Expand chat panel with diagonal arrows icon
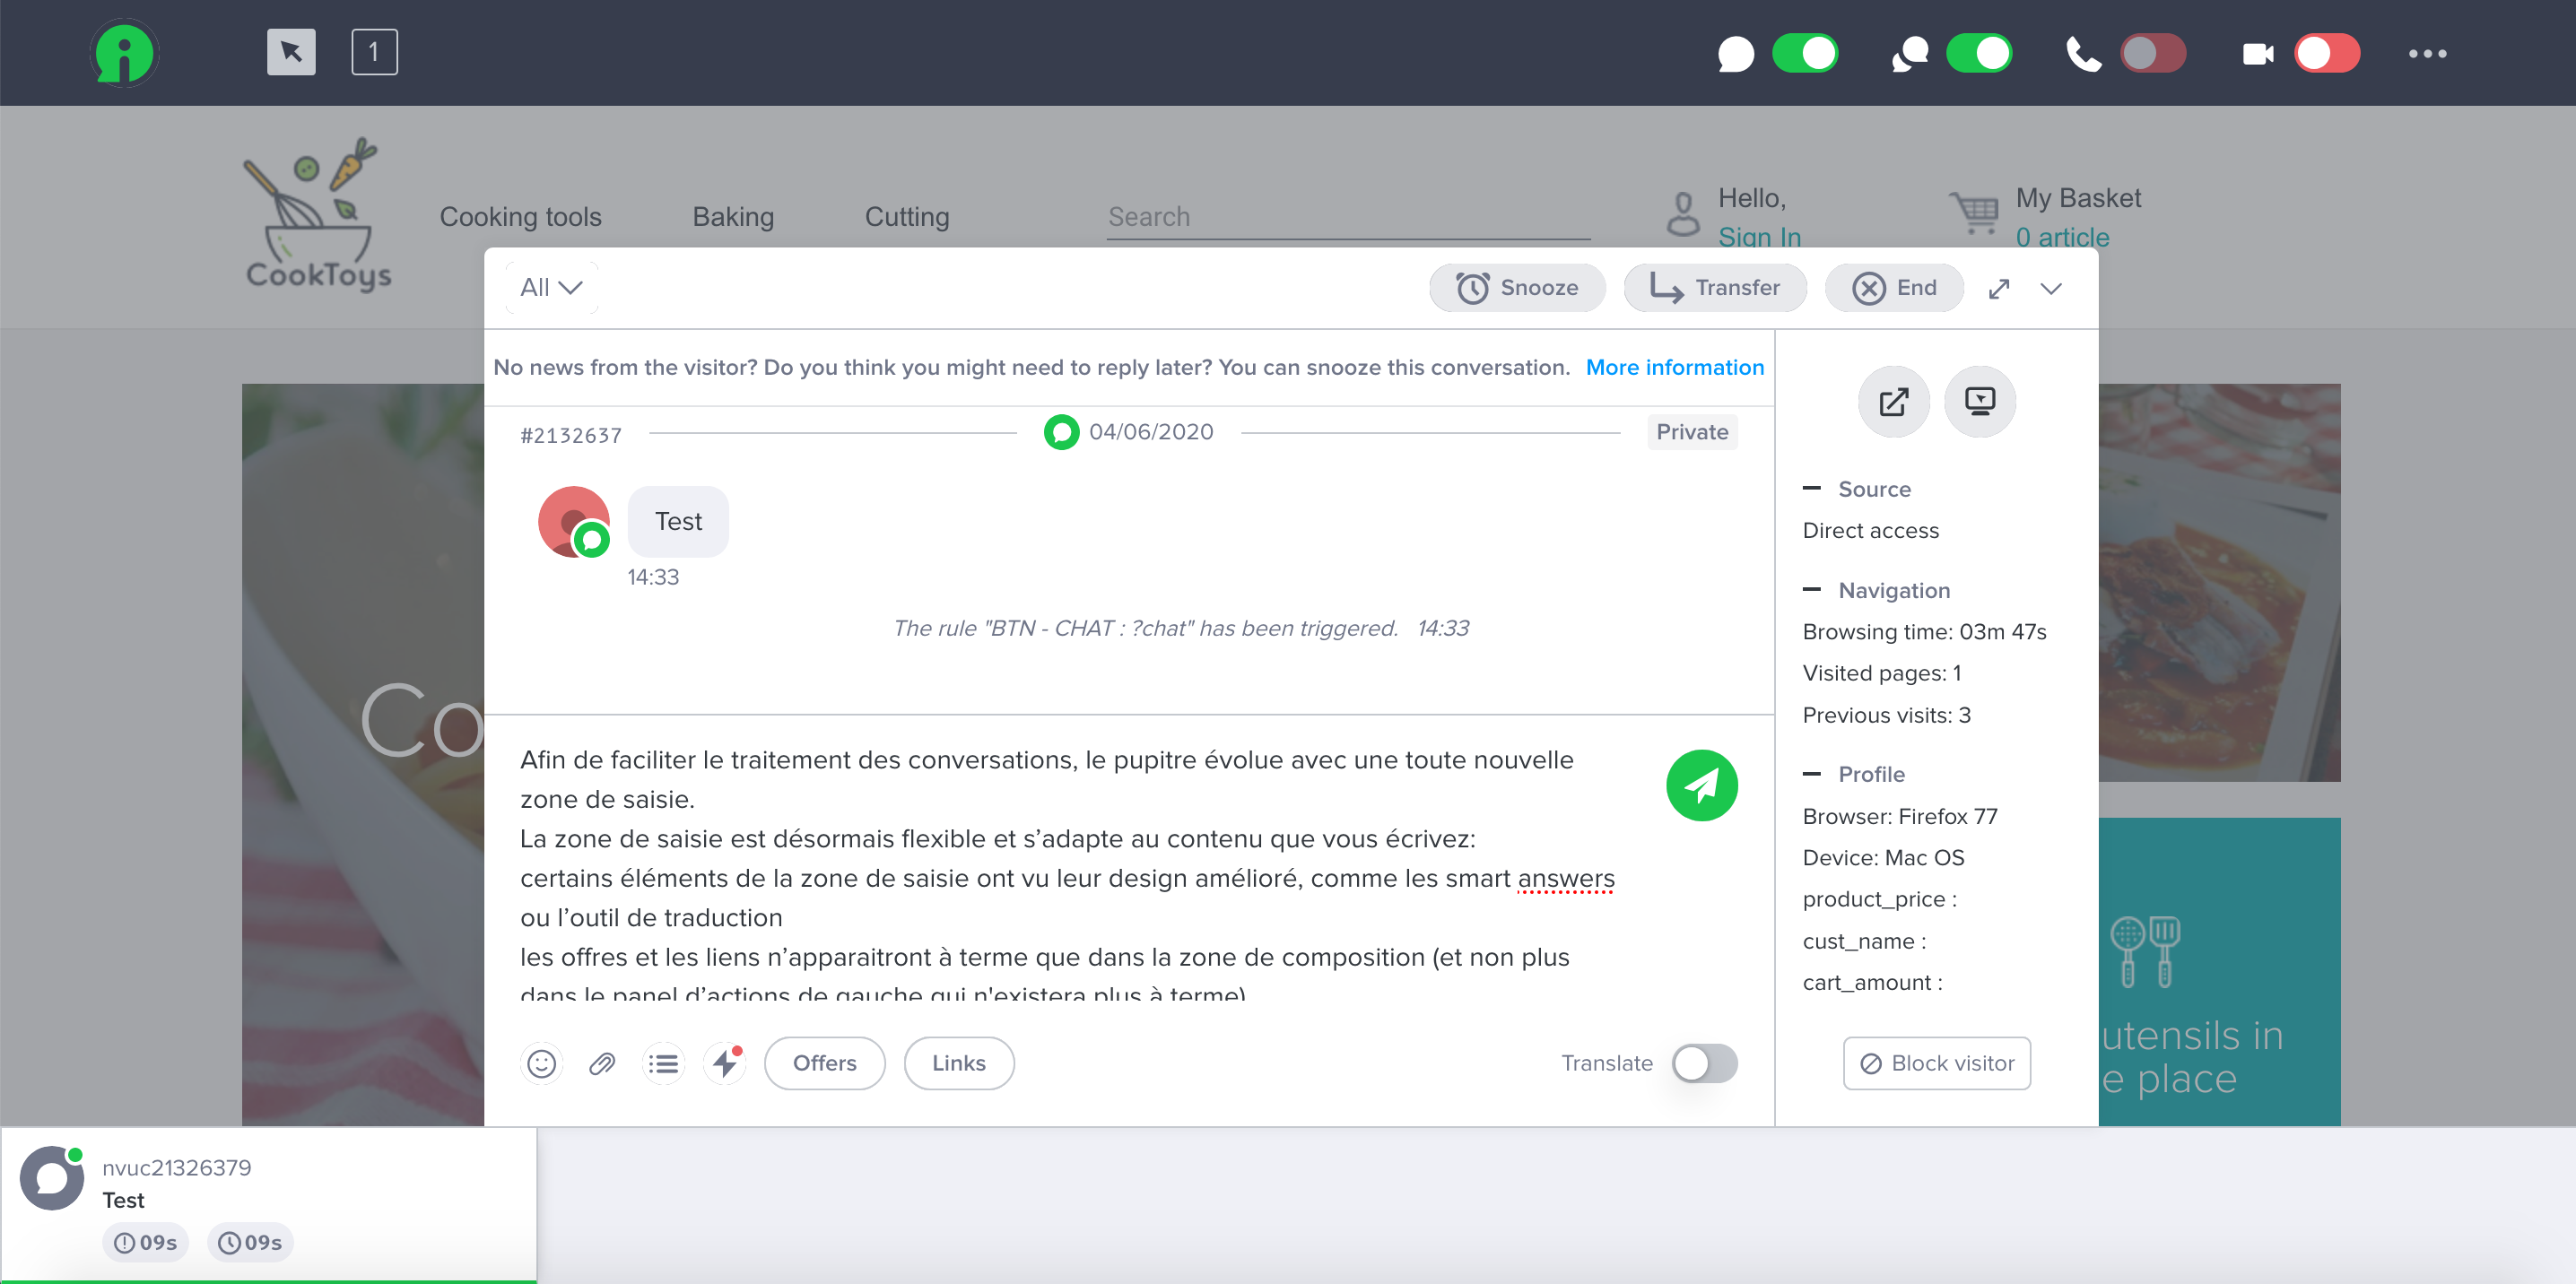The width and height of the screenshot is (2576, 1284). coord(1999,289)
